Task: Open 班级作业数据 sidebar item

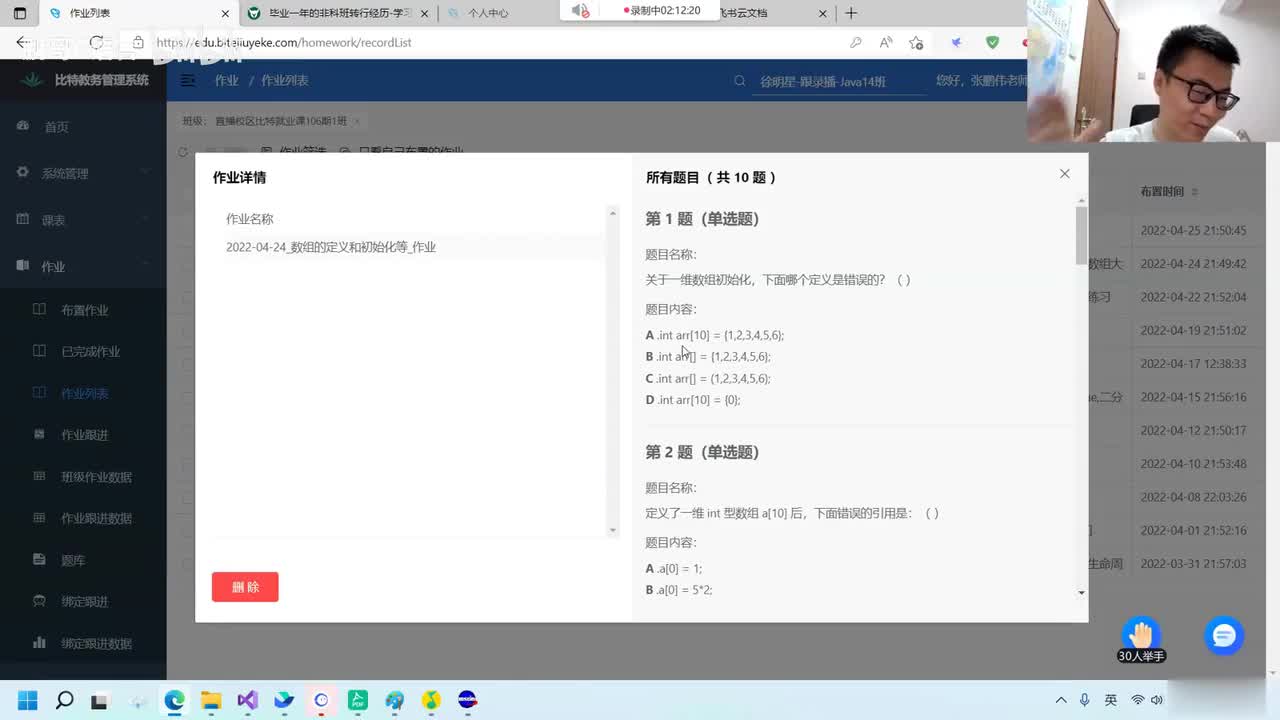Action: [96, 477]
